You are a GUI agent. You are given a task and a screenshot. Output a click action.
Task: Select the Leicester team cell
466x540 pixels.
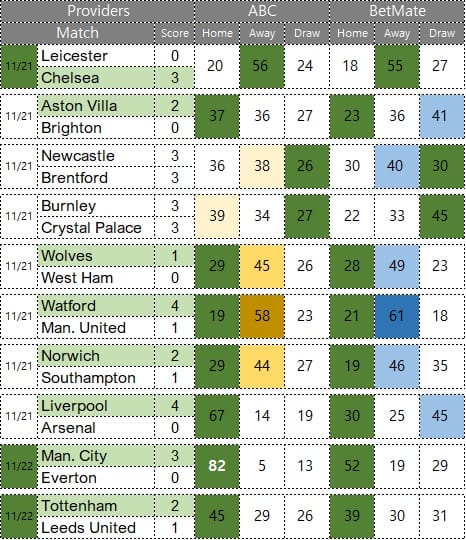(96, 56)
